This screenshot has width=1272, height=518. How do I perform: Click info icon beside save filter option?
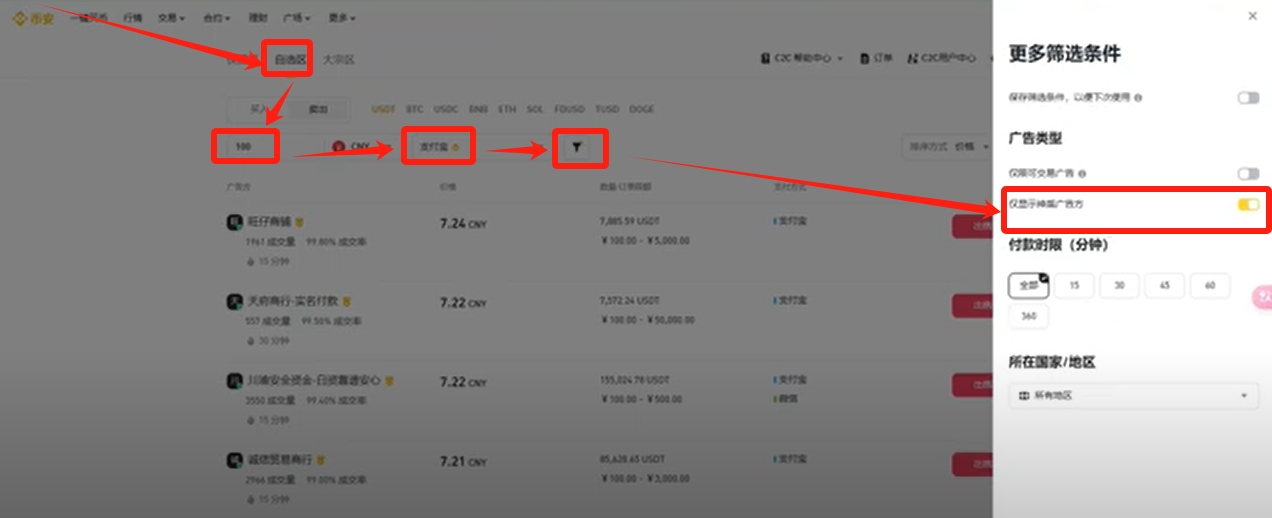1140,98
